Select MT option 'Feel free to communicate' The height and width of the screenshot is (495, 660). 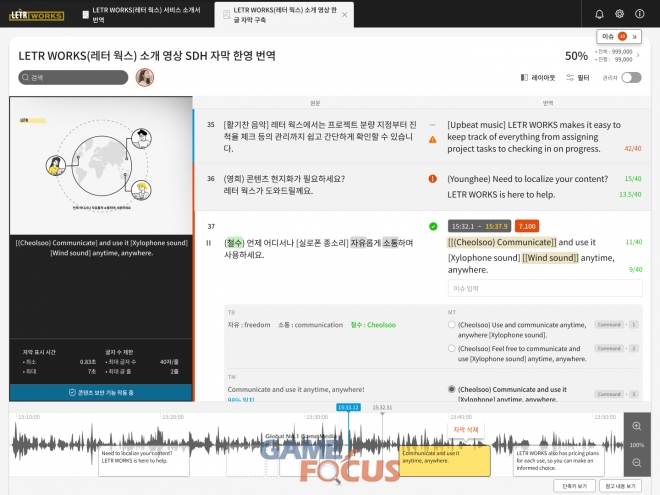(x=452, y=348)
